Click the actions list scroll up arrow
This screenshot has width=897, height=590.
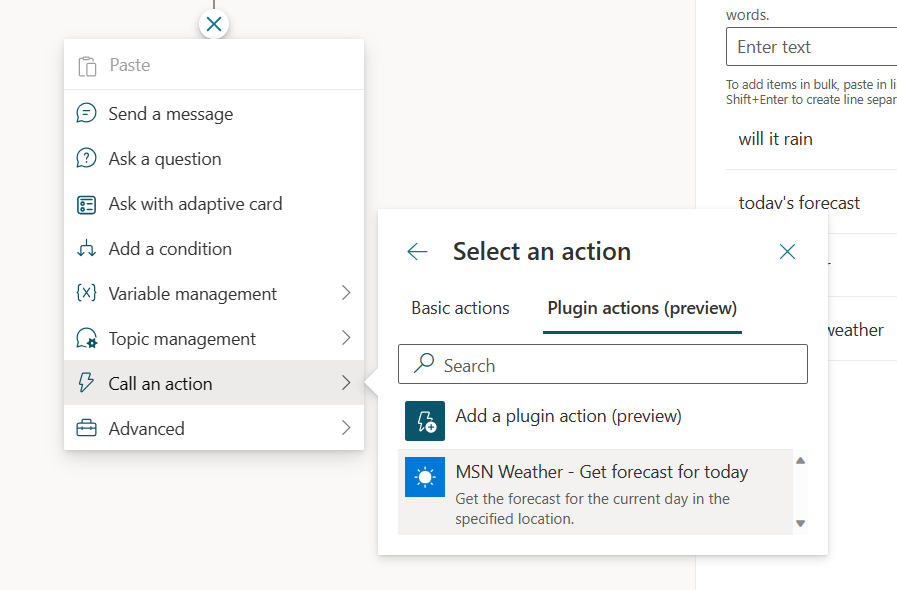[x=800, y=461]
